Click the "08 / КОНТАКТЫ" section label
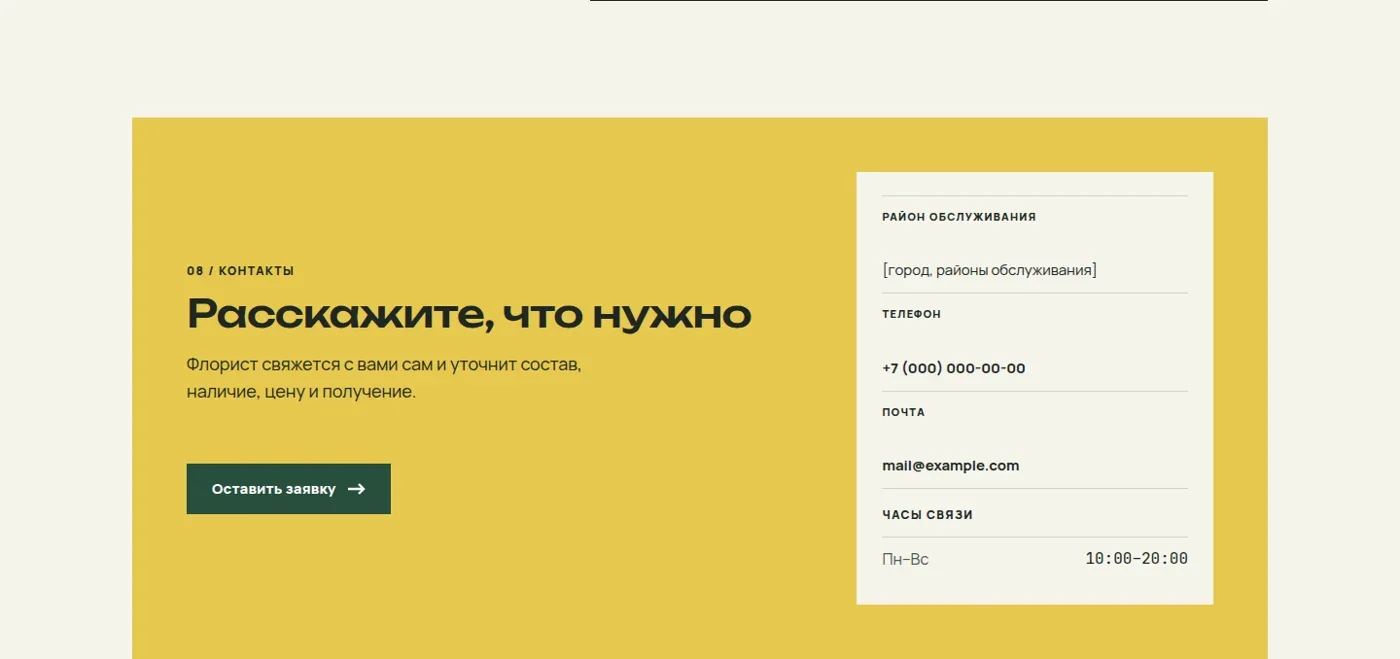 click(240, 271)
